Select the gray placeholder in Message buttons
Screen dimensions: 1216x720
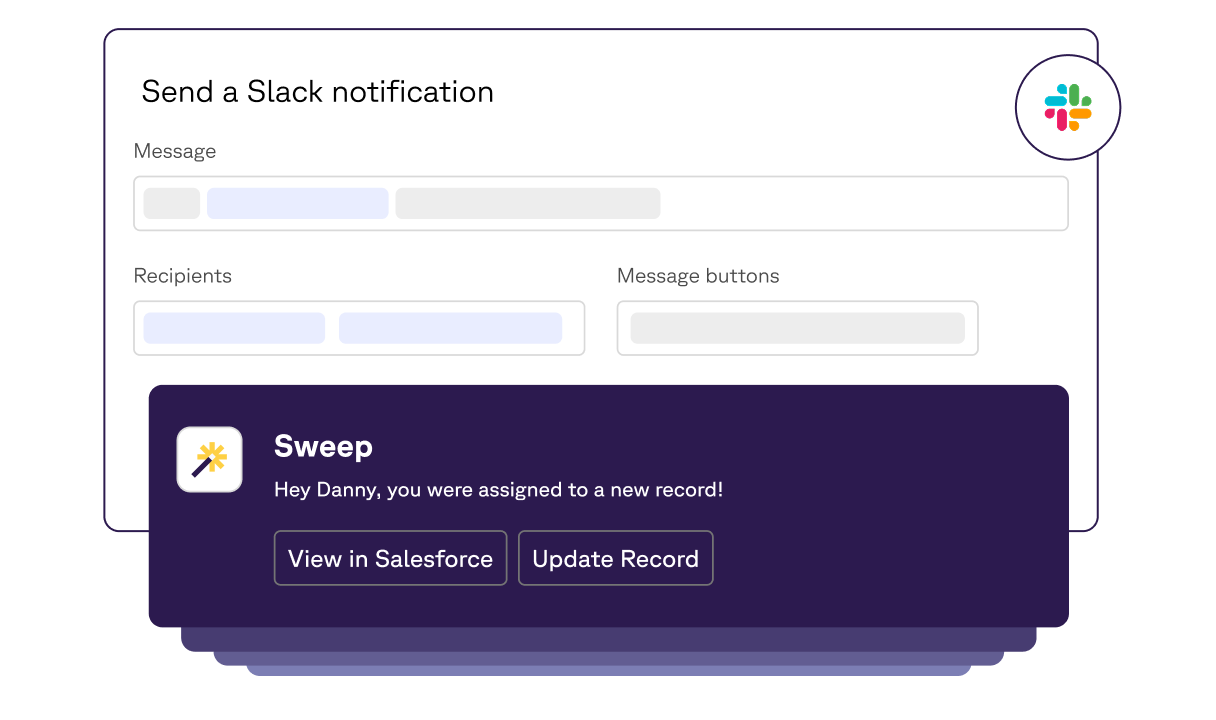pyautogui.click(x=797, y=328)
